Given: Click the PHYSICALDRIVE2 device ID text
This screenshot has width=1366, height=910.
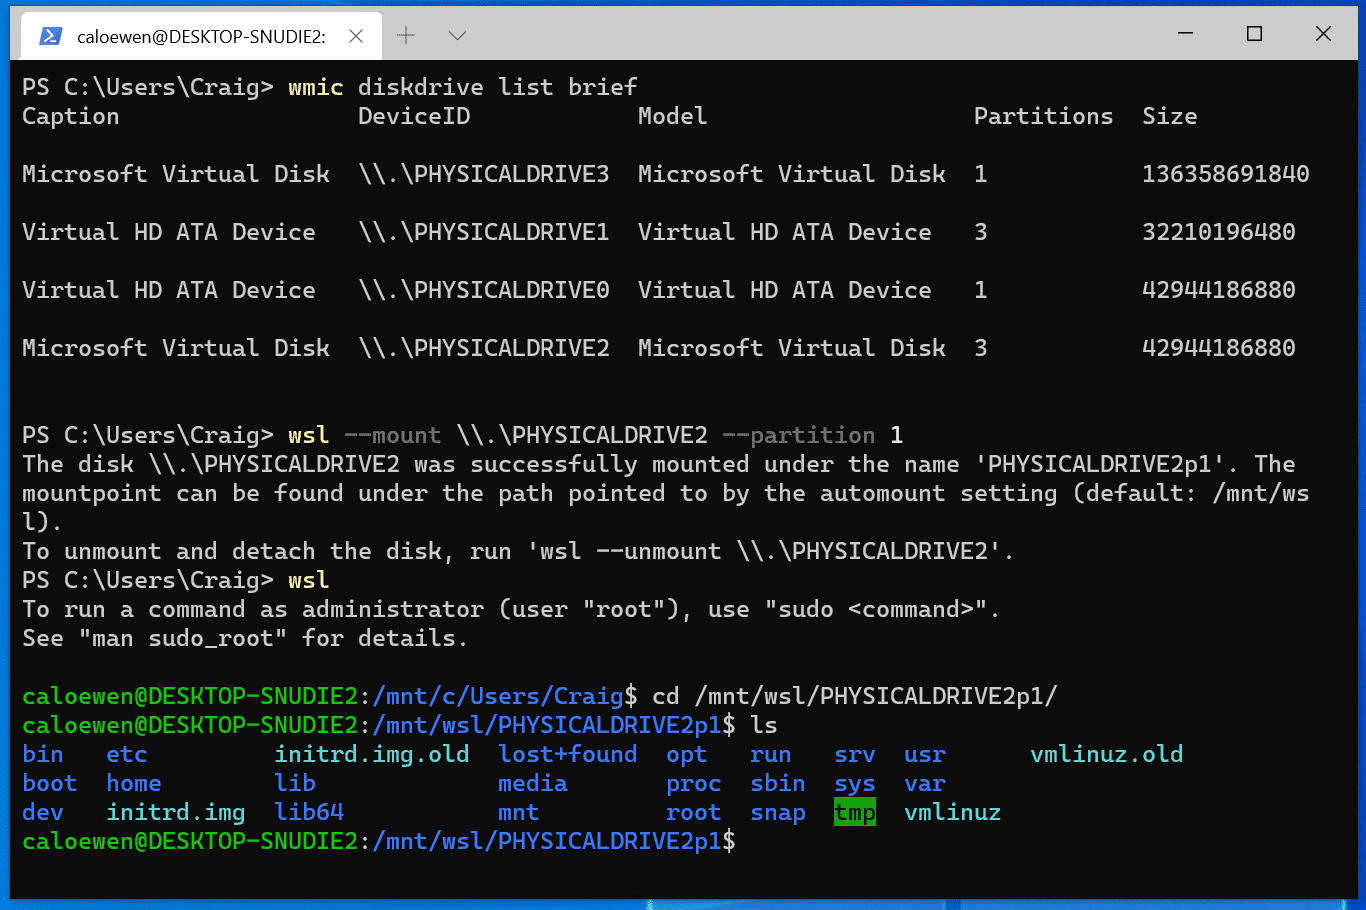Looking at the screenshot, I should coord(487,348).
